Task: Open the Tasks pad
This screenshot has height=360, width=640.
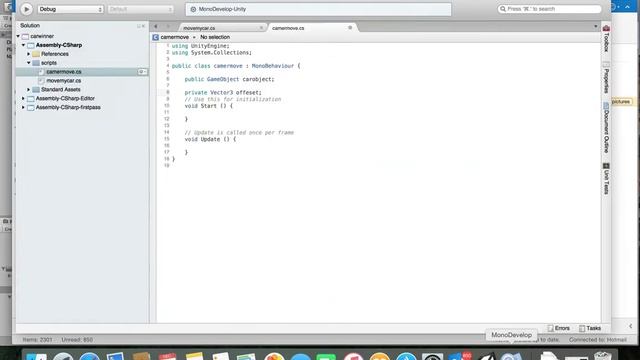Action: coord(590,328)
